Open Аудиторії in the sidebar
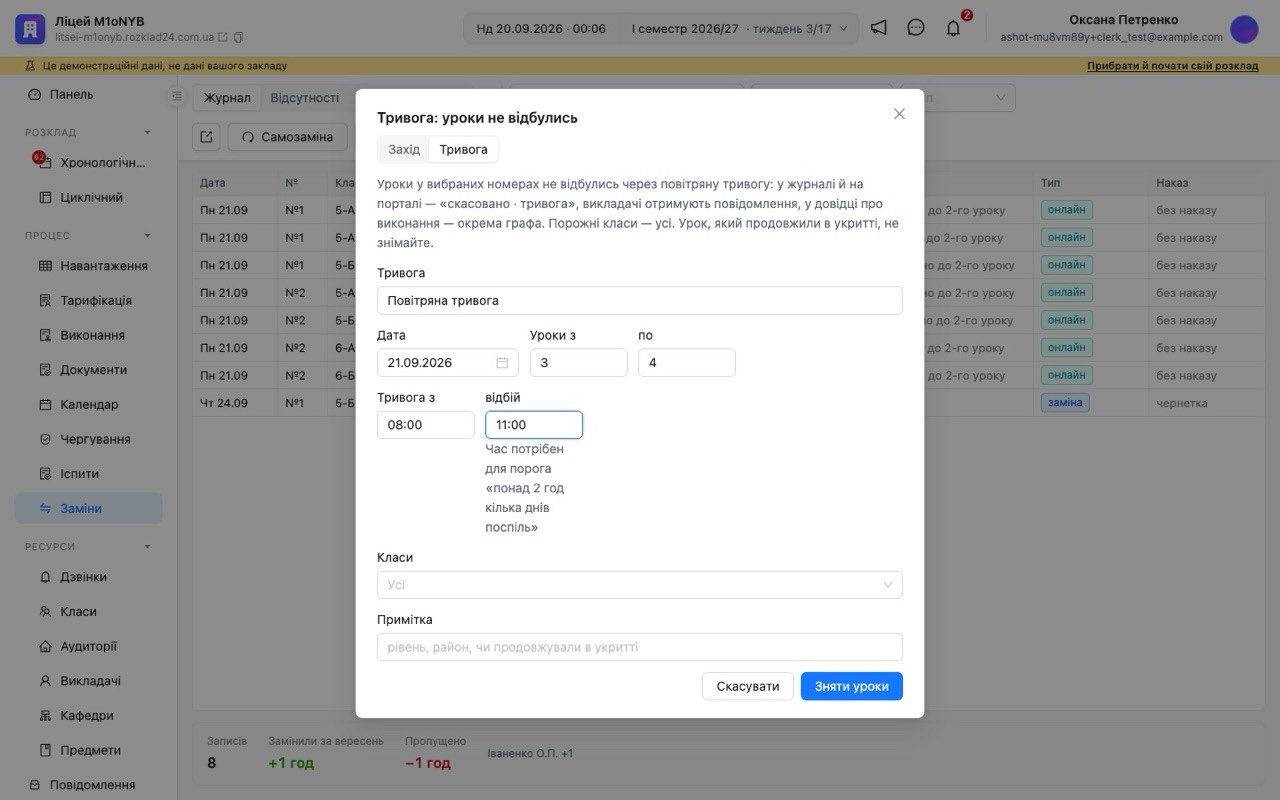The image size is (1280, 800). pos(88,646)
